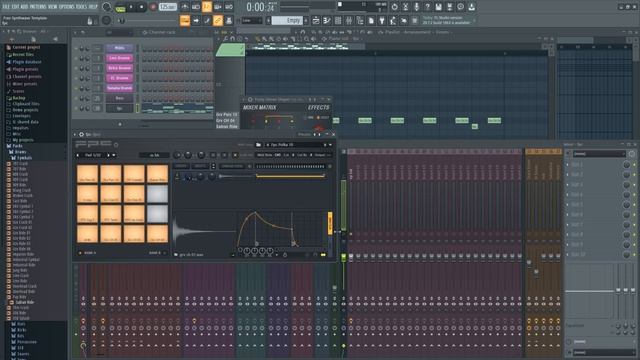Screen dimensions: 640x360
Task: Expand Current project in browser
Action: [x=26, y=47]
